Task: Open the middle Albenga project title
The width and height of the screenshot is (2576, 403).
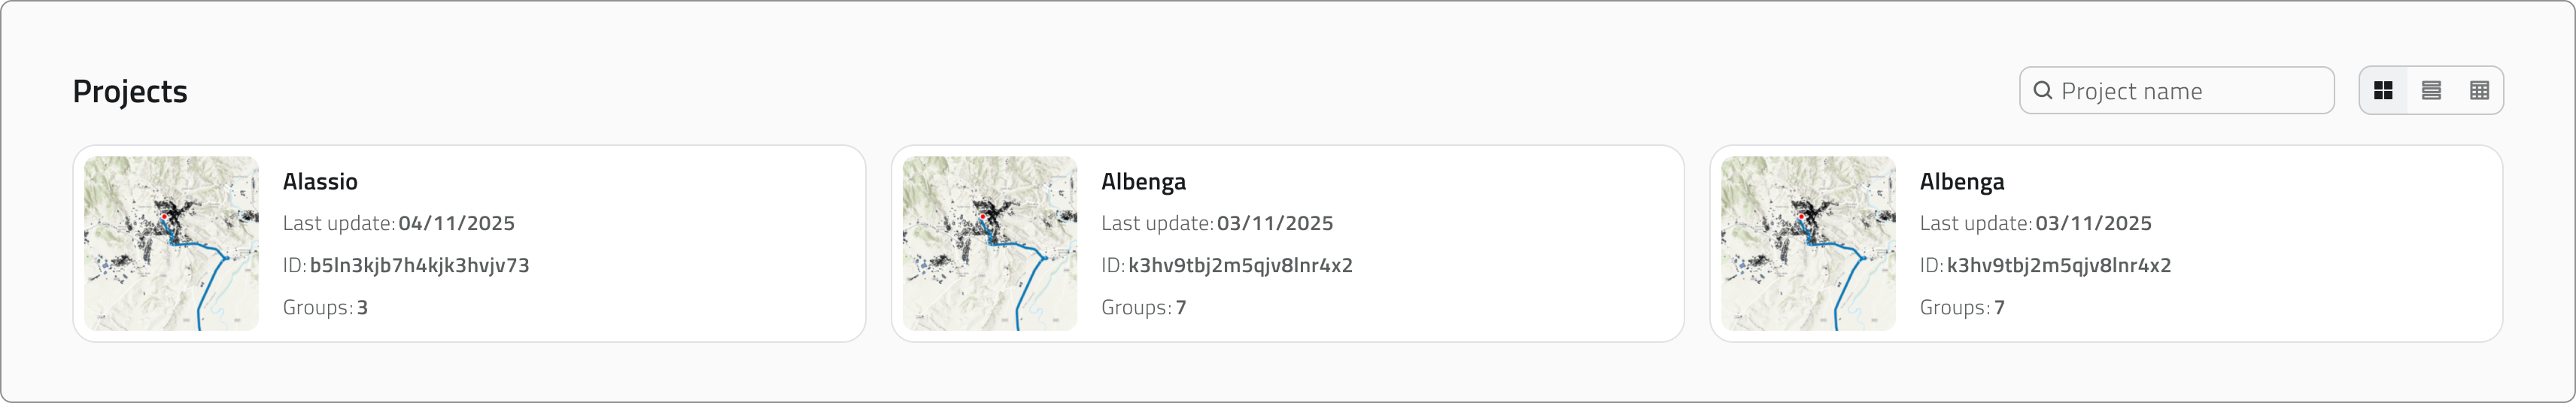Action: tap(1143, 181)
